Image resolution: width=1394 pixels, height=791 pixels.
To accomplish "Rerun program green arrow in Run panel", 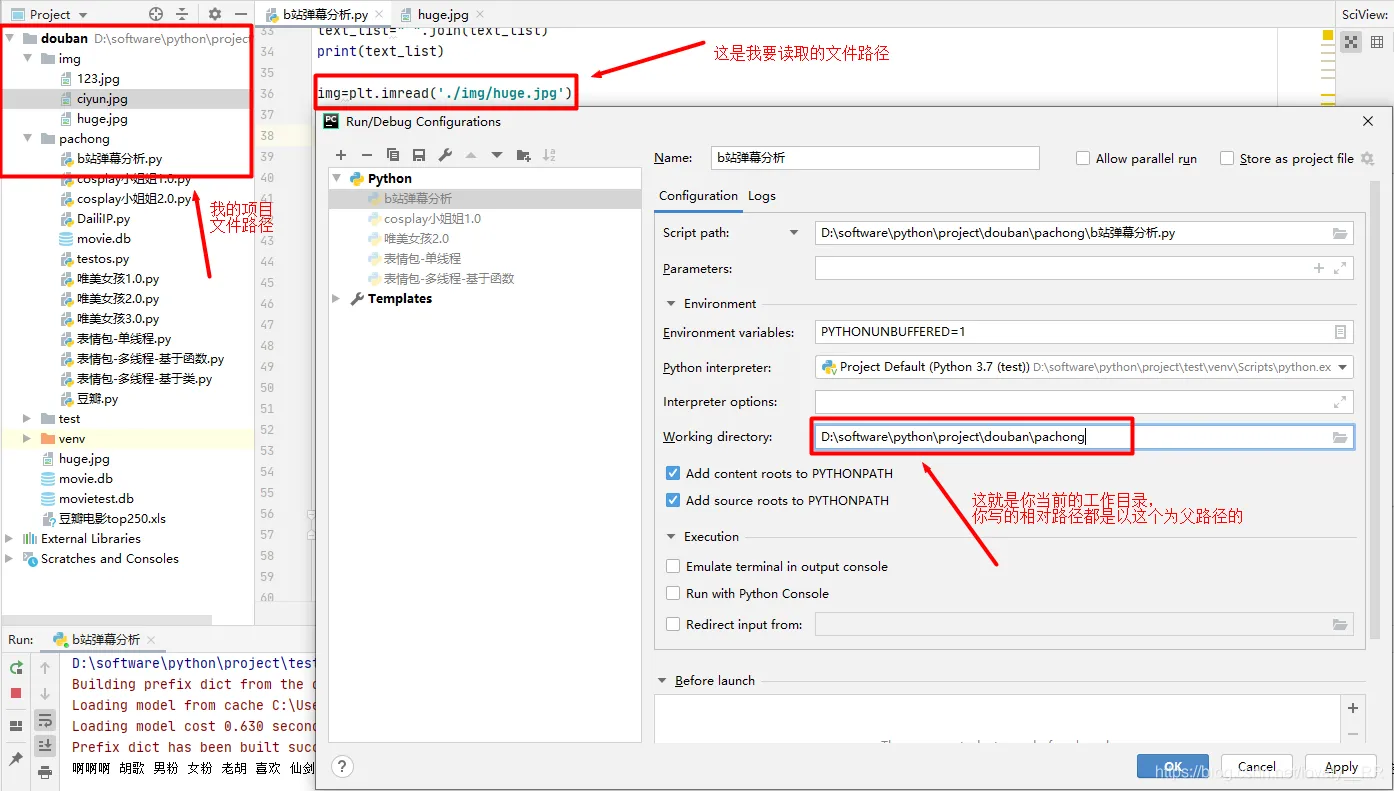I will click(x=16, y=668).
